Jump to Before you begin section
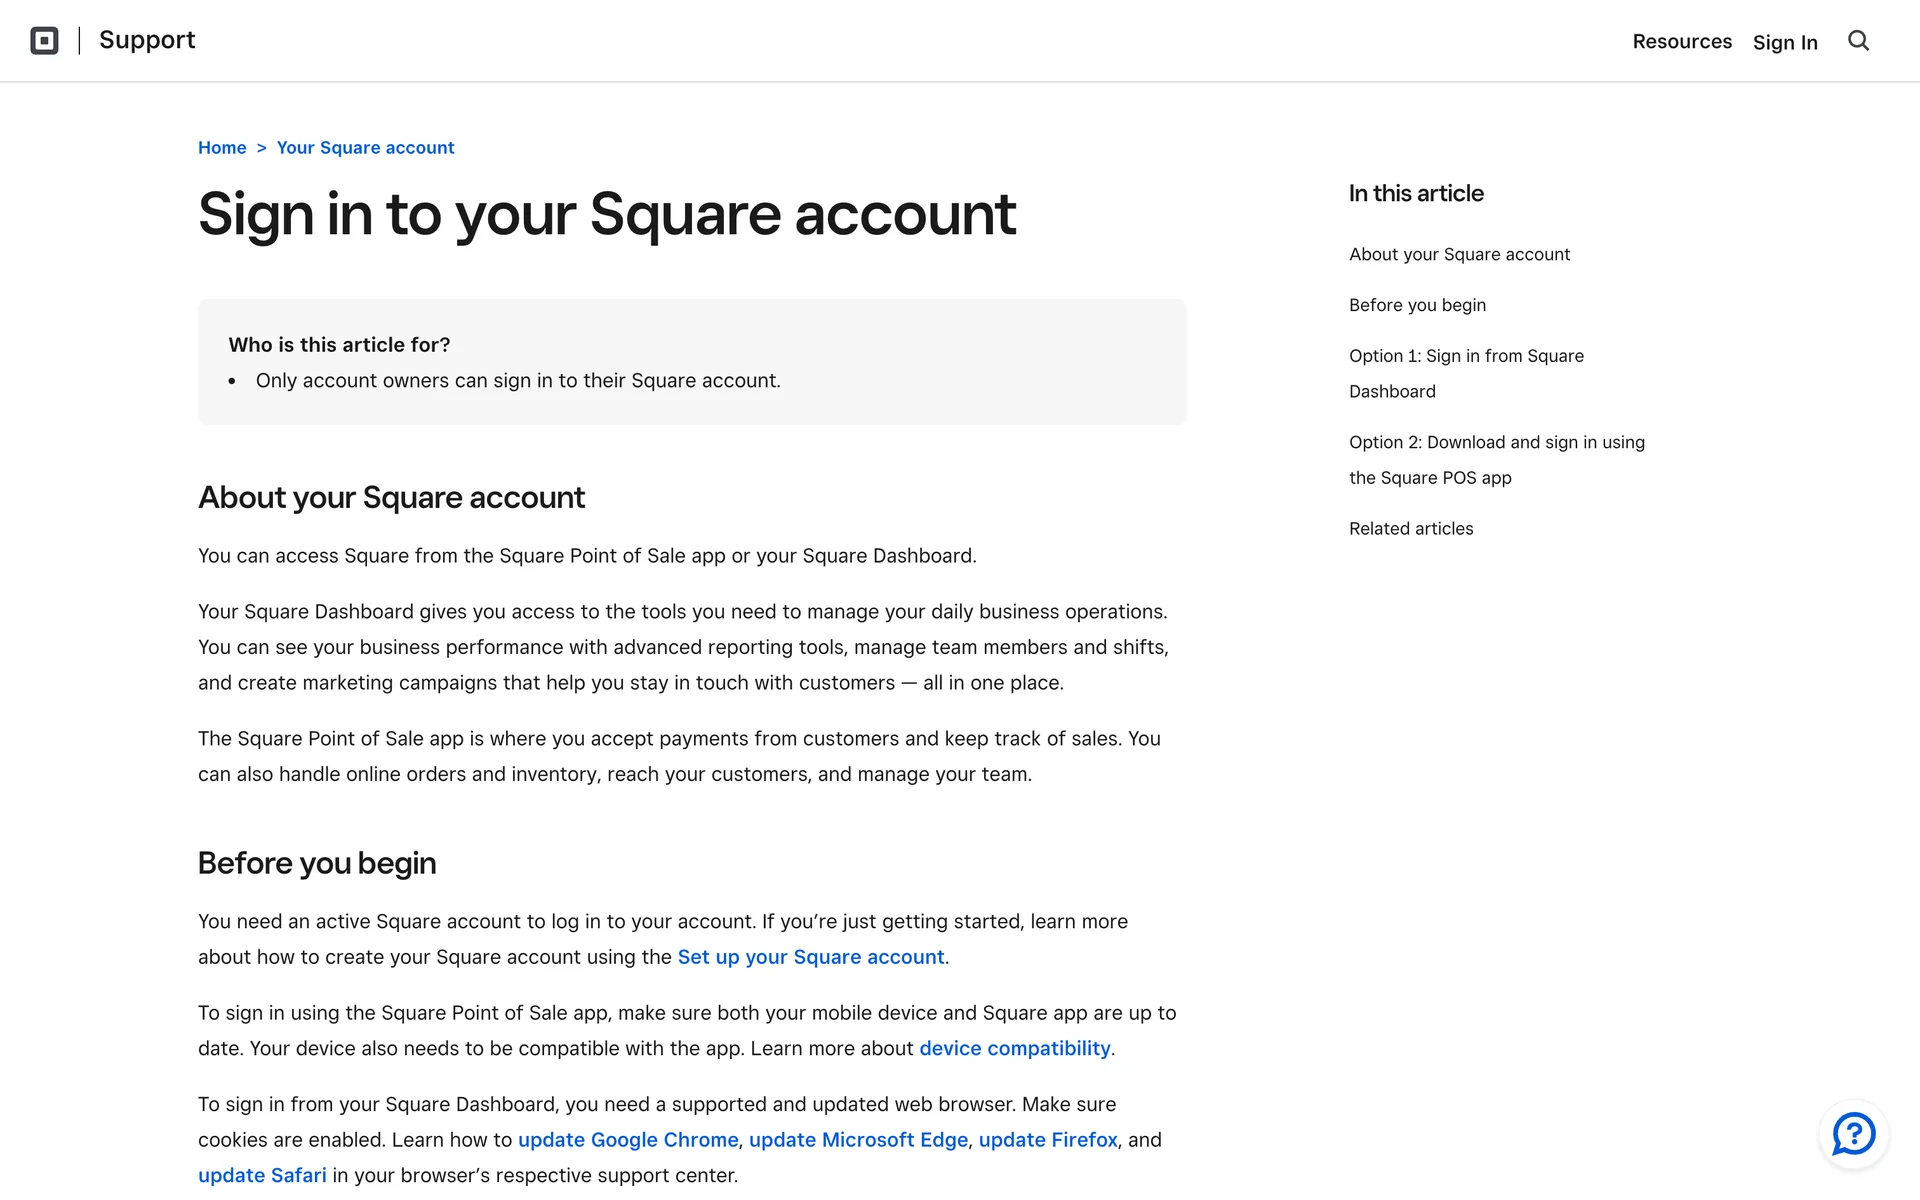Viewport: 1920px width, 1200px height. tap(1417, 305)
